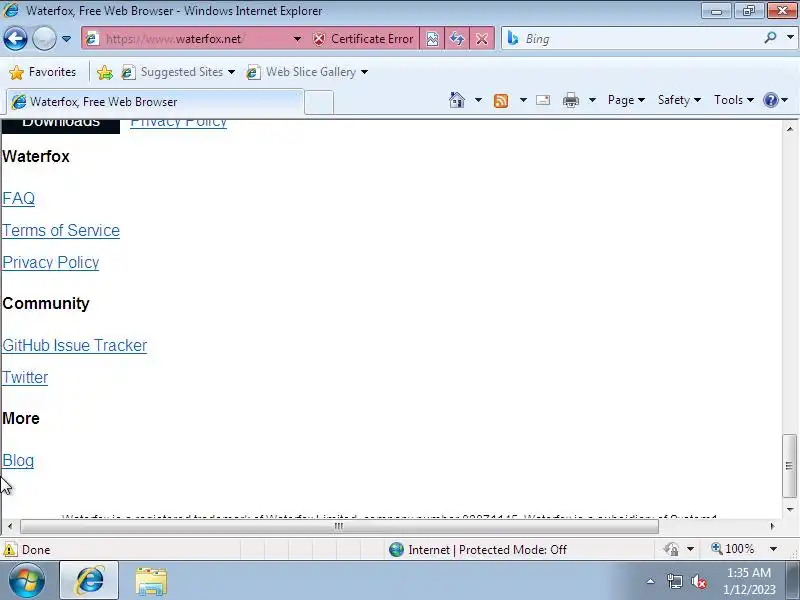Click the search magnifier icon
Screen dimensions: 800x600
(x=770, y=37)
